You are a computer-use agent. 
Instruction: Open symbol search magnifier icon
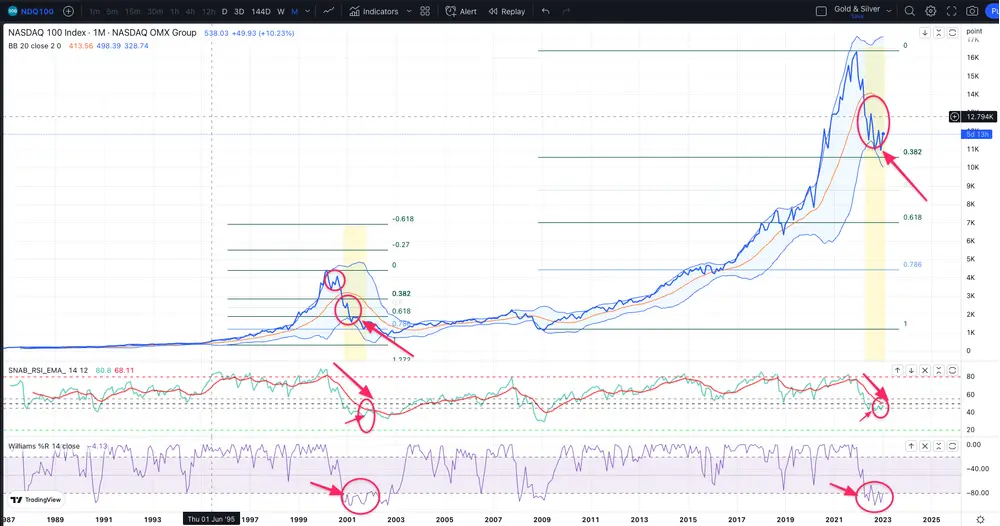[909, 11]
